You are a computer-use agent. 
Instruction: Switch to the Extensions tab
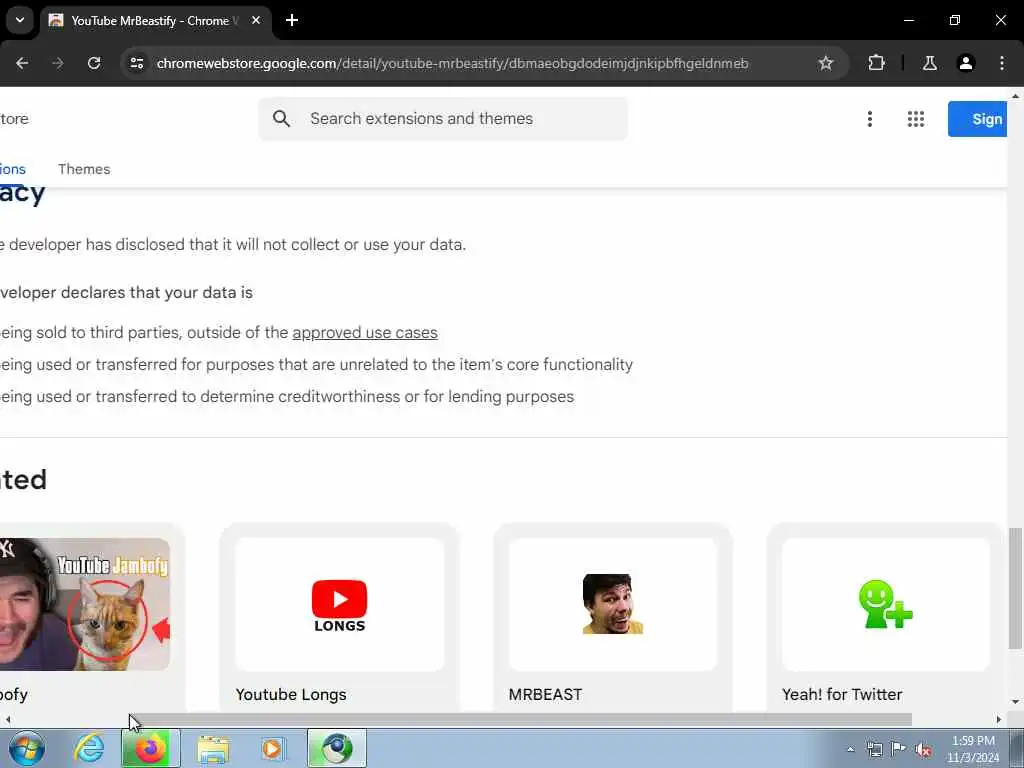pos(12,169)
